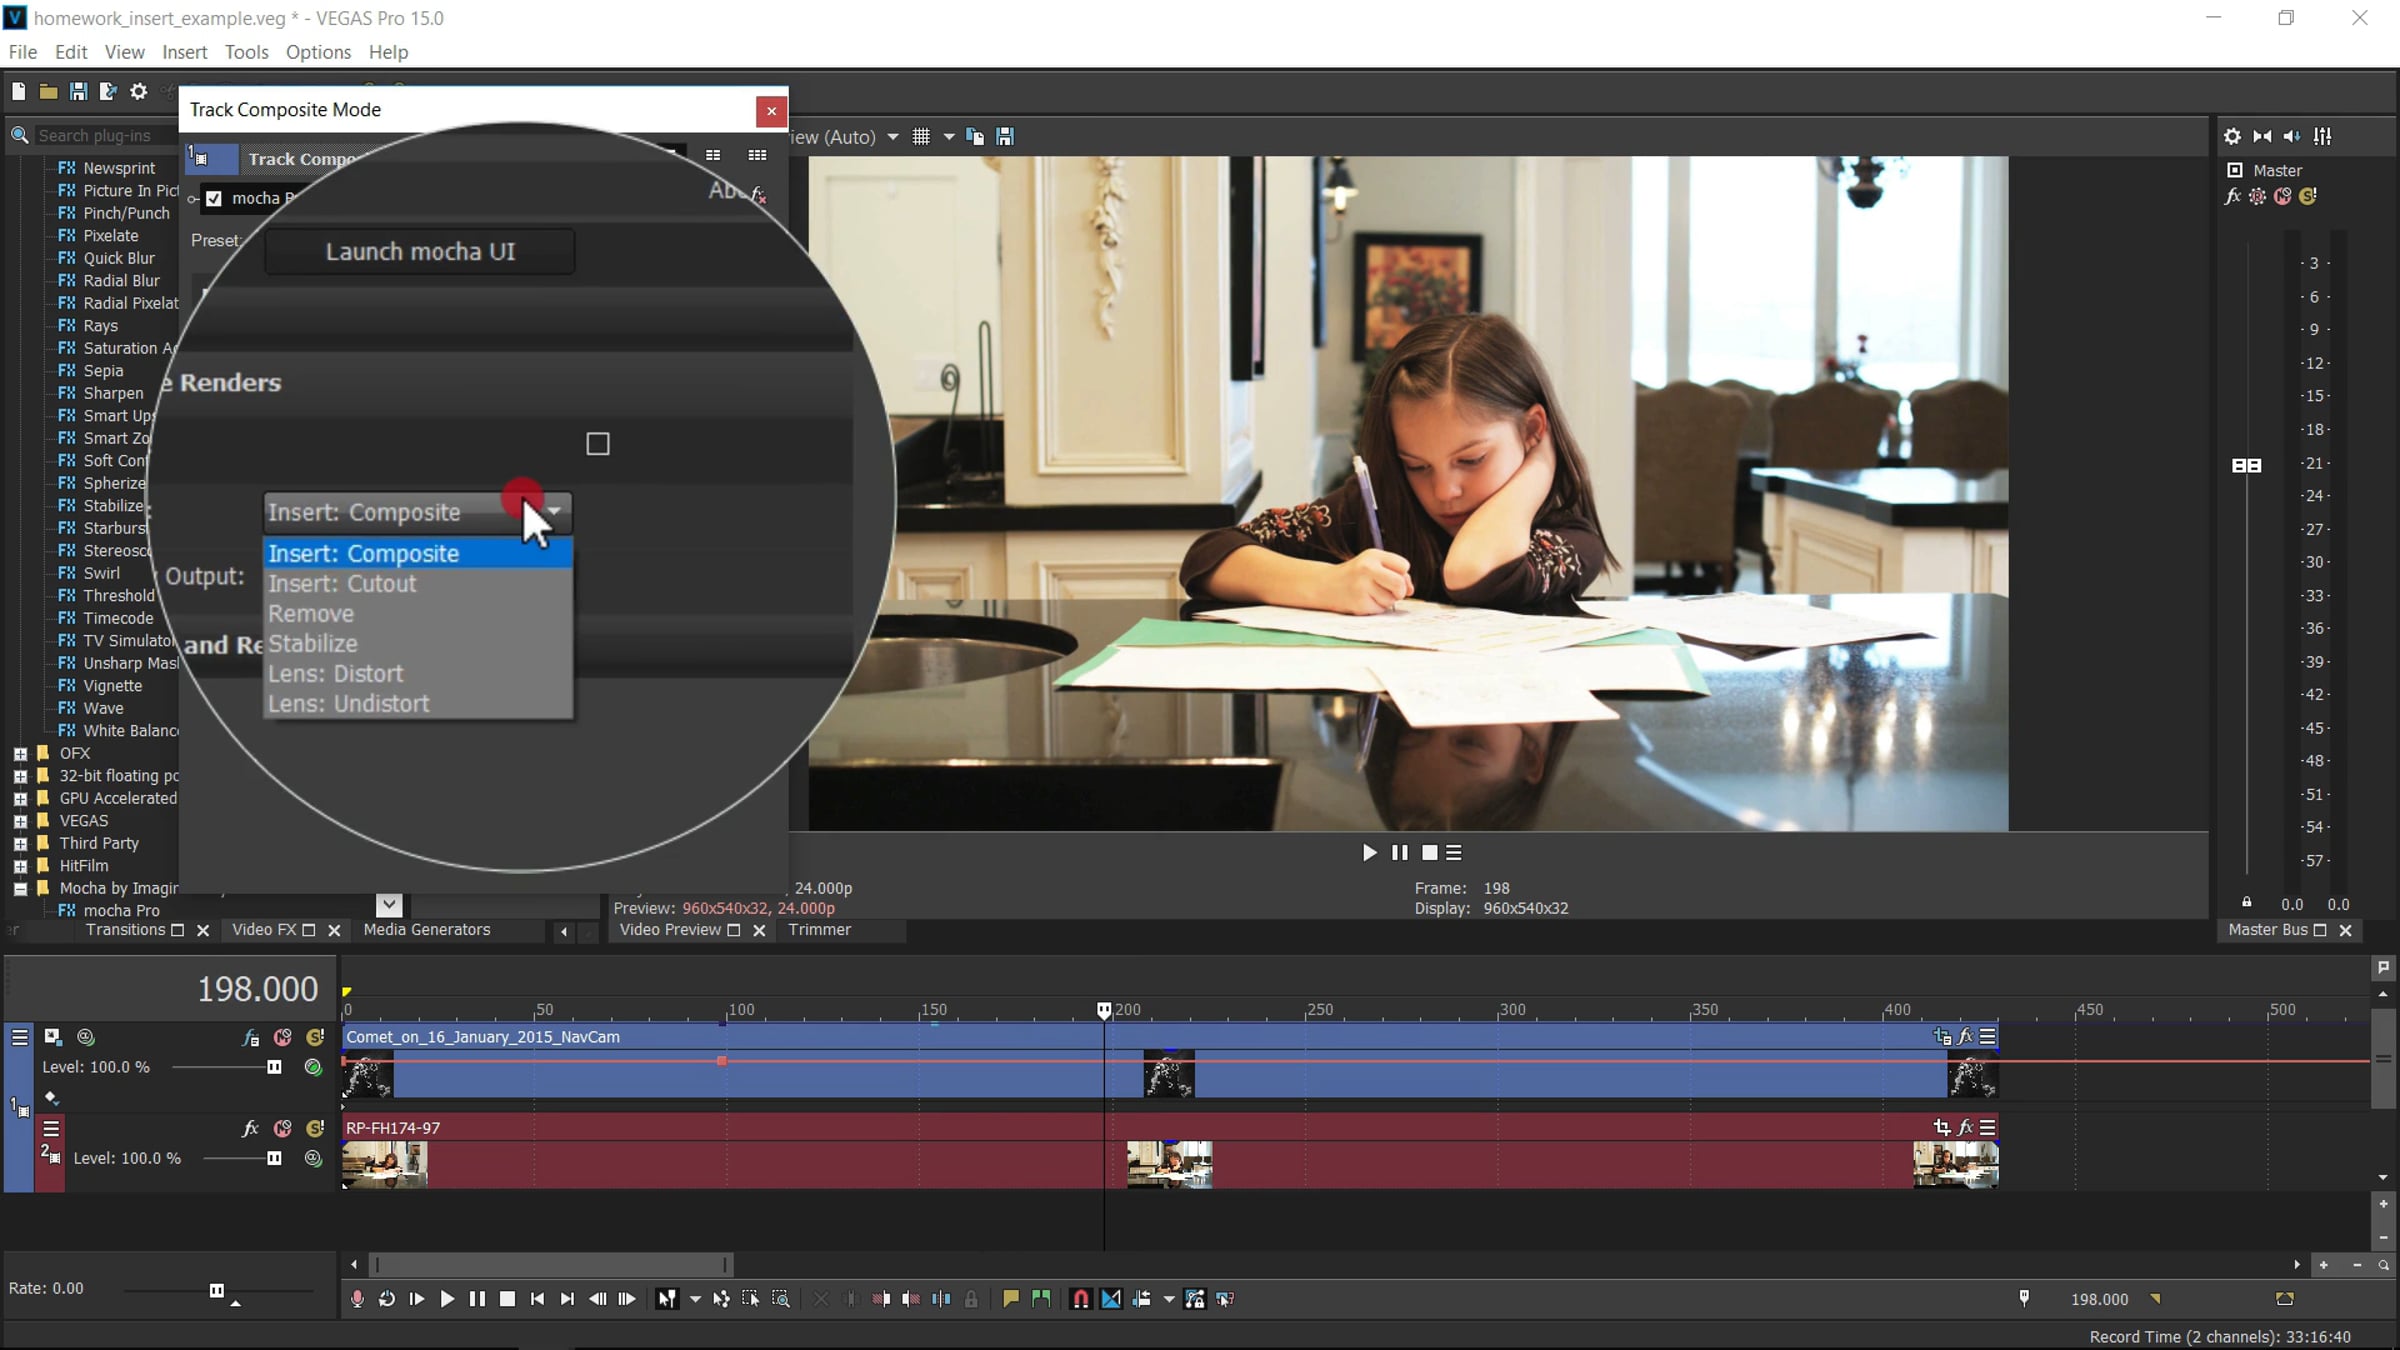
Task: Choose Insert: Cutout from the list
Action: tap(418, 584)
